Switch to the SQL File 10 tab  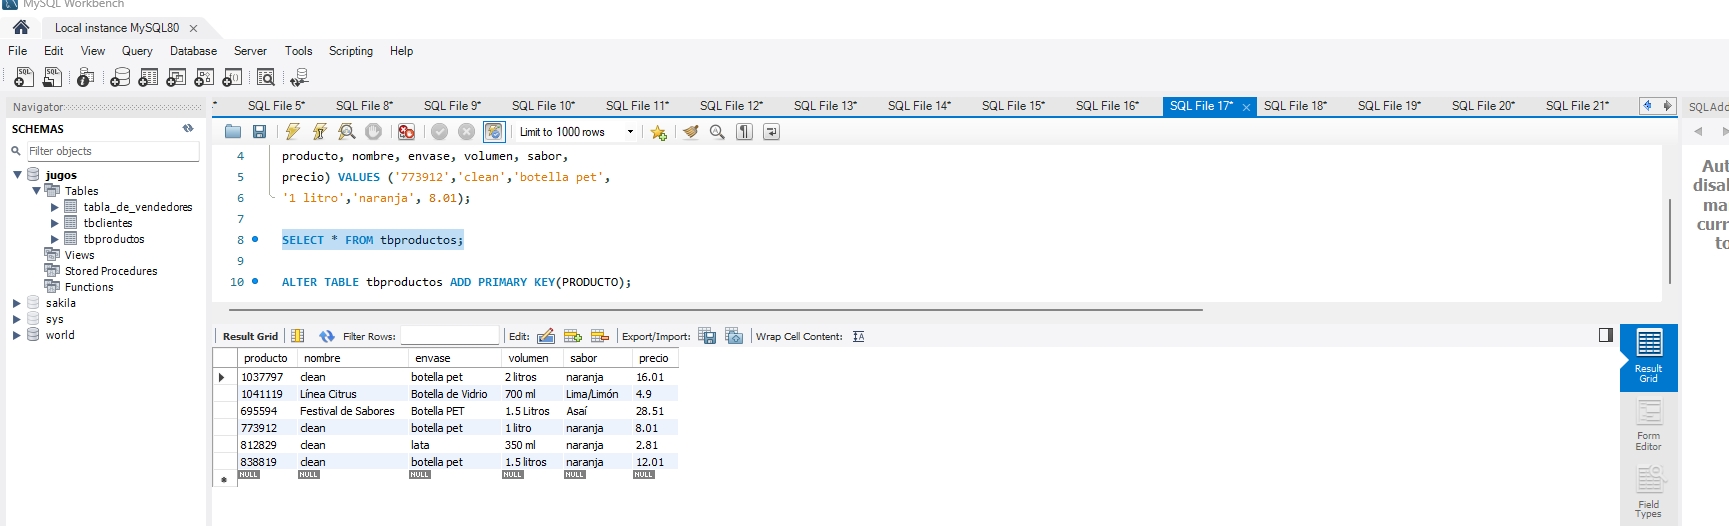tap(543, 105)
